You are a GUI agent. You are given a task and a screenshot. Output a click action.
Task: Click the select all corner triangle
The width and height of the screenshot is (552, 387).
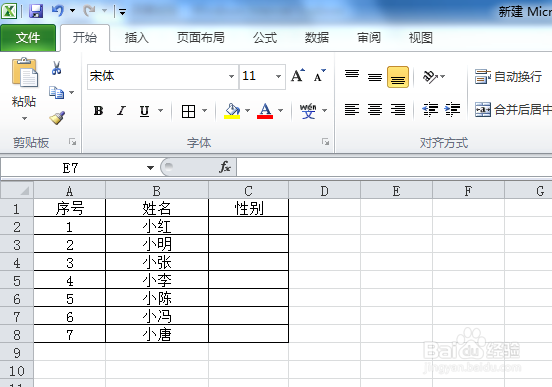[24, 191]
